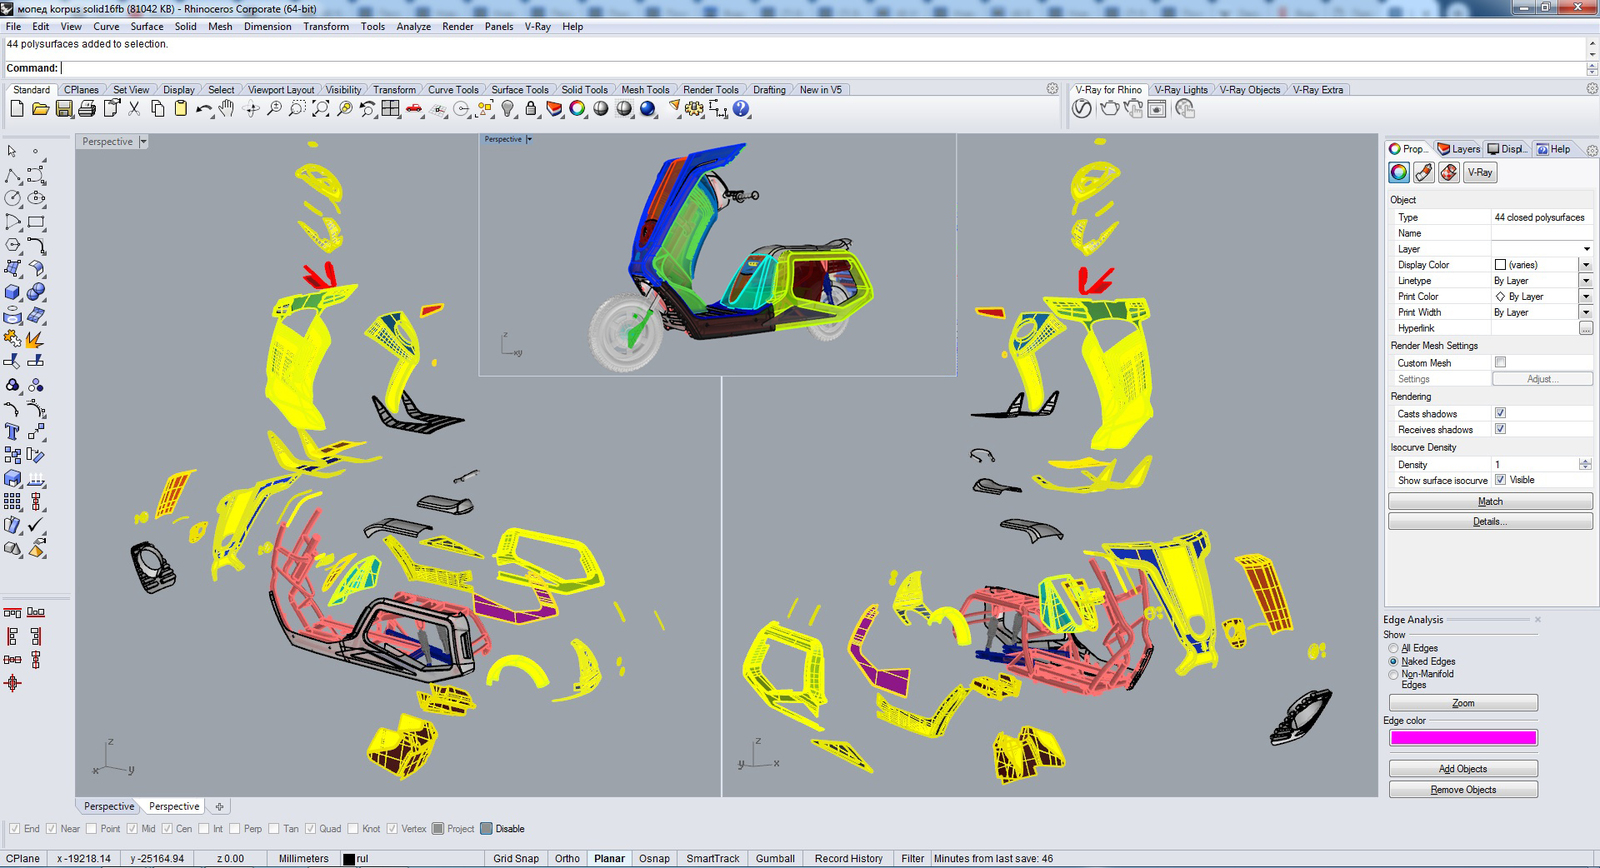Click the Remove Objects button
Image resolution: width=1600 pixels, height=868 pixels.
coord(1463,790)
